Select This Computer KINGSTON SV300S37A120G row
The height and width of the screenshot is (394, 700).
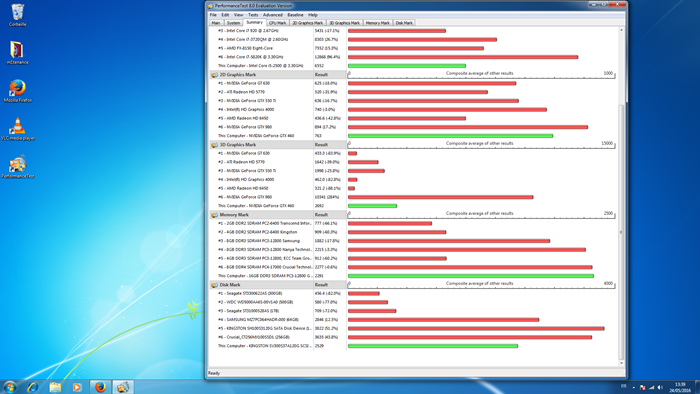click(412, 346)
